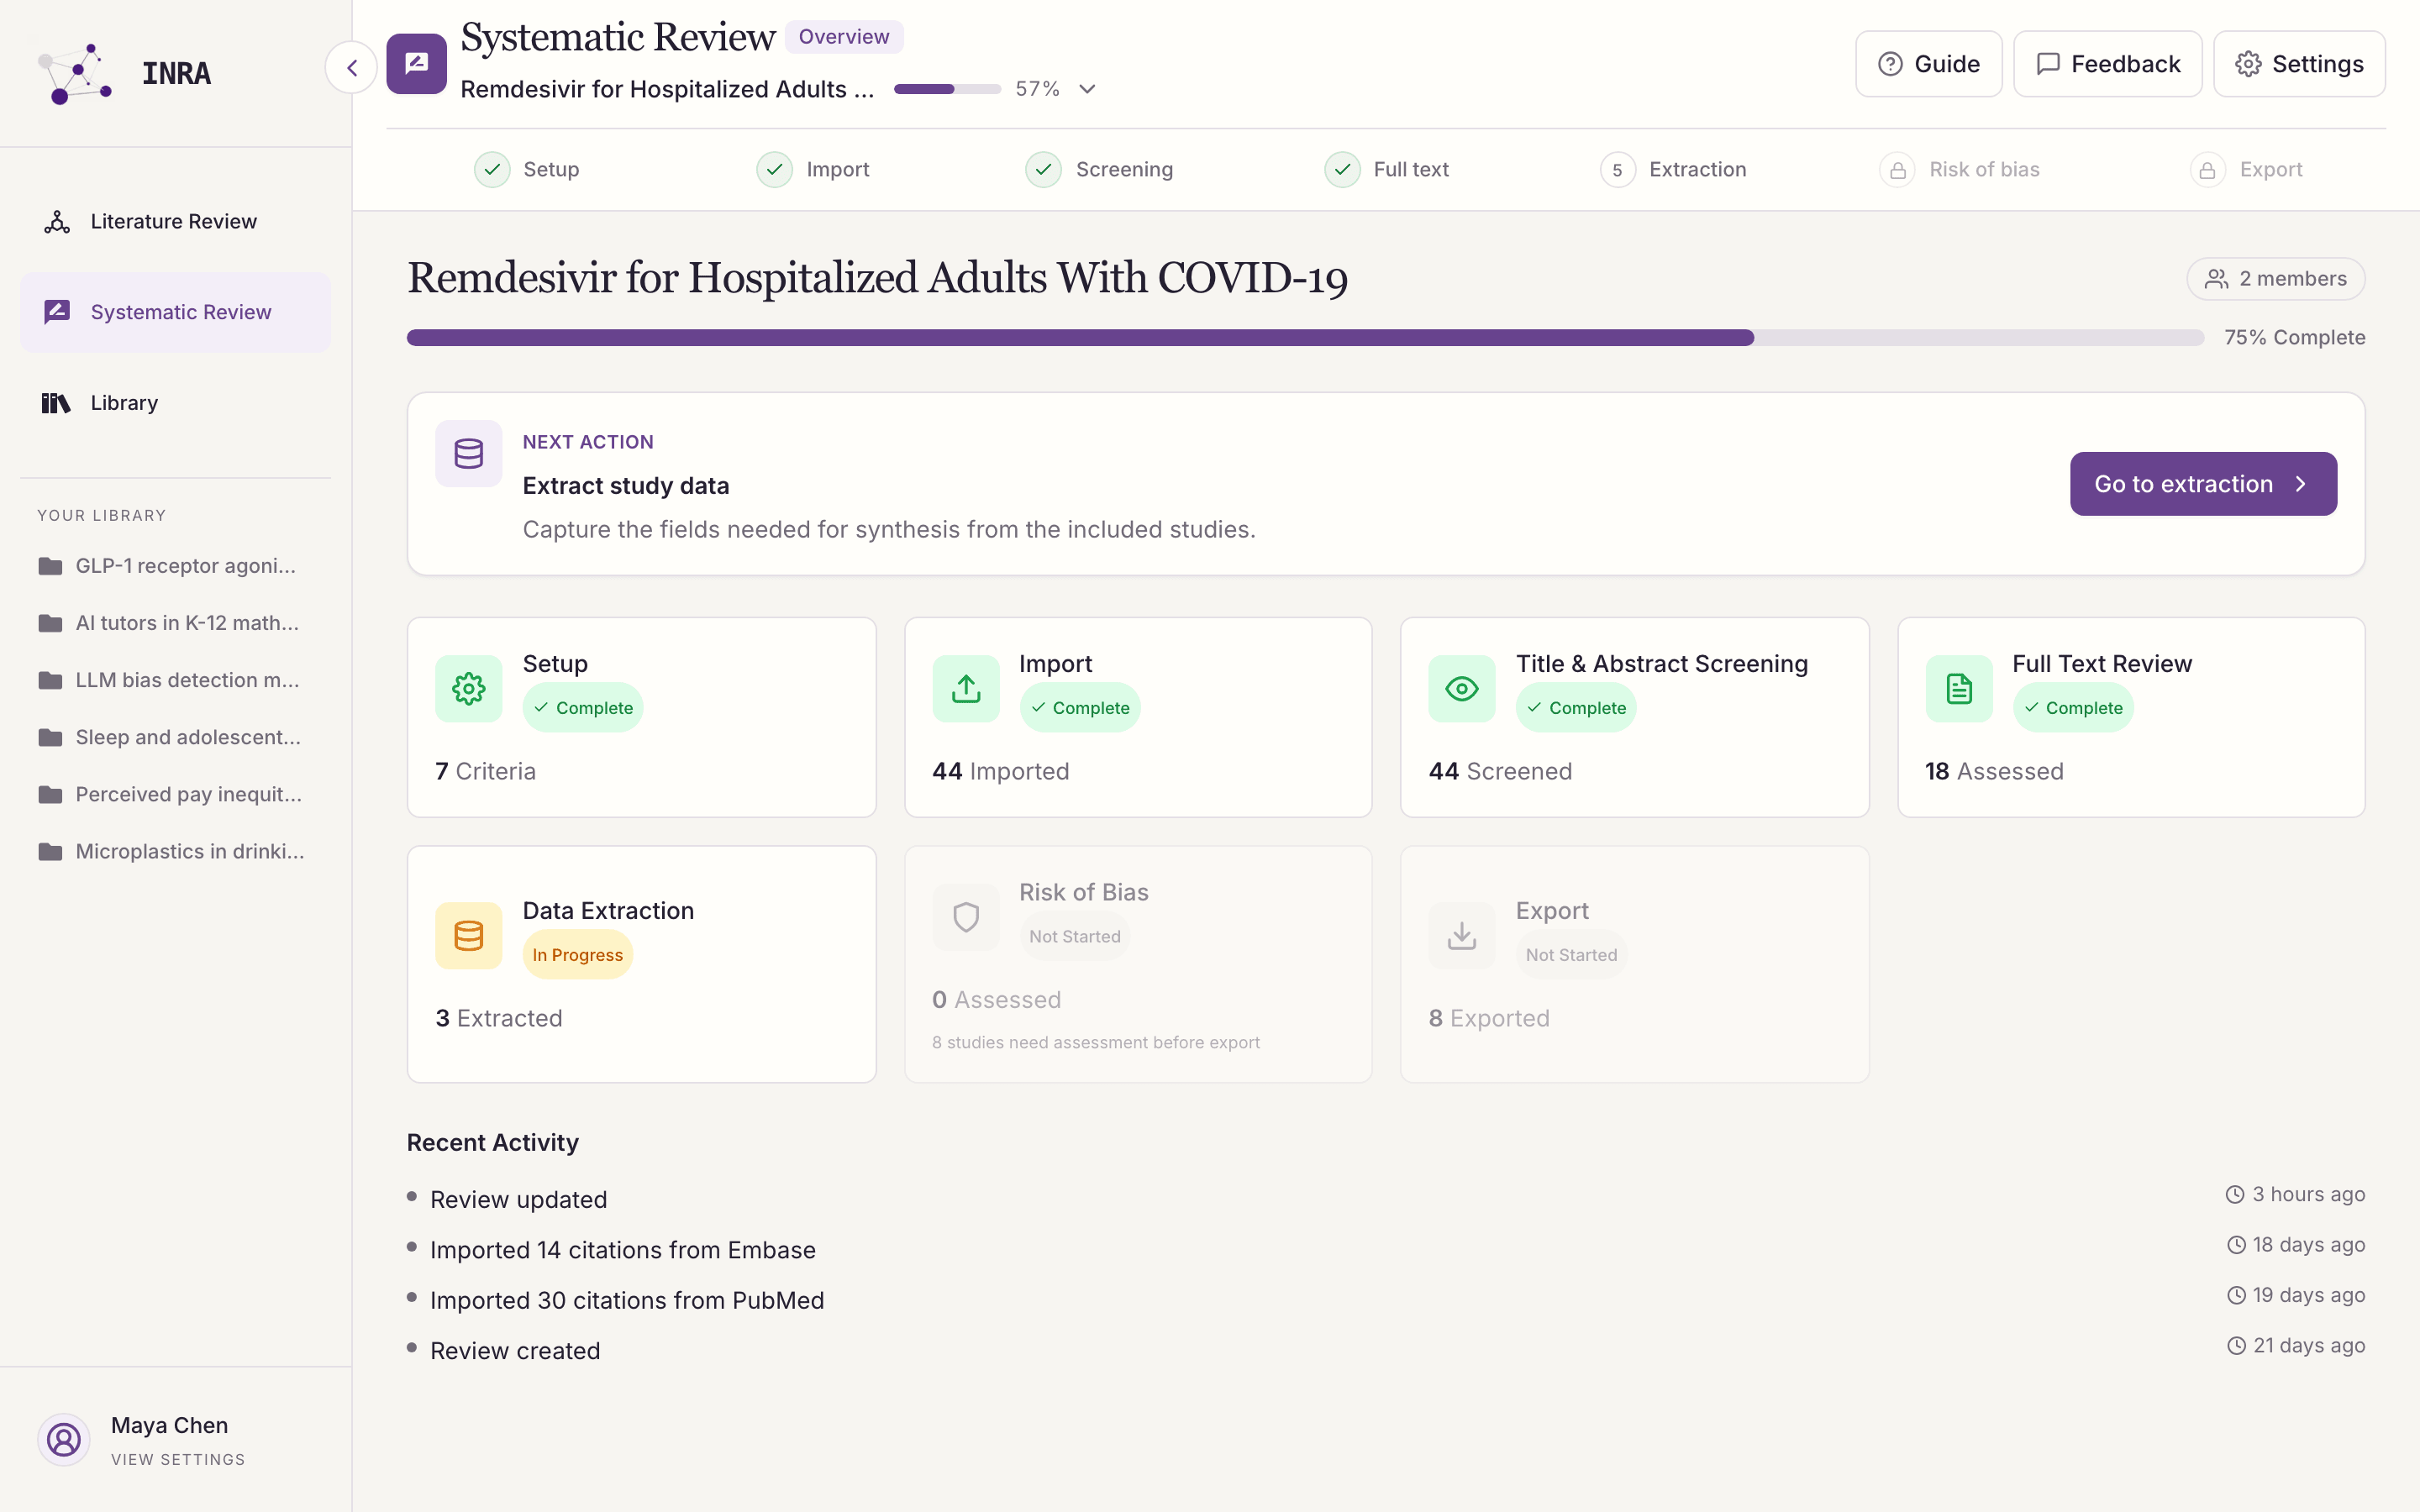Click the step 5 number circle

[1617, 170]
